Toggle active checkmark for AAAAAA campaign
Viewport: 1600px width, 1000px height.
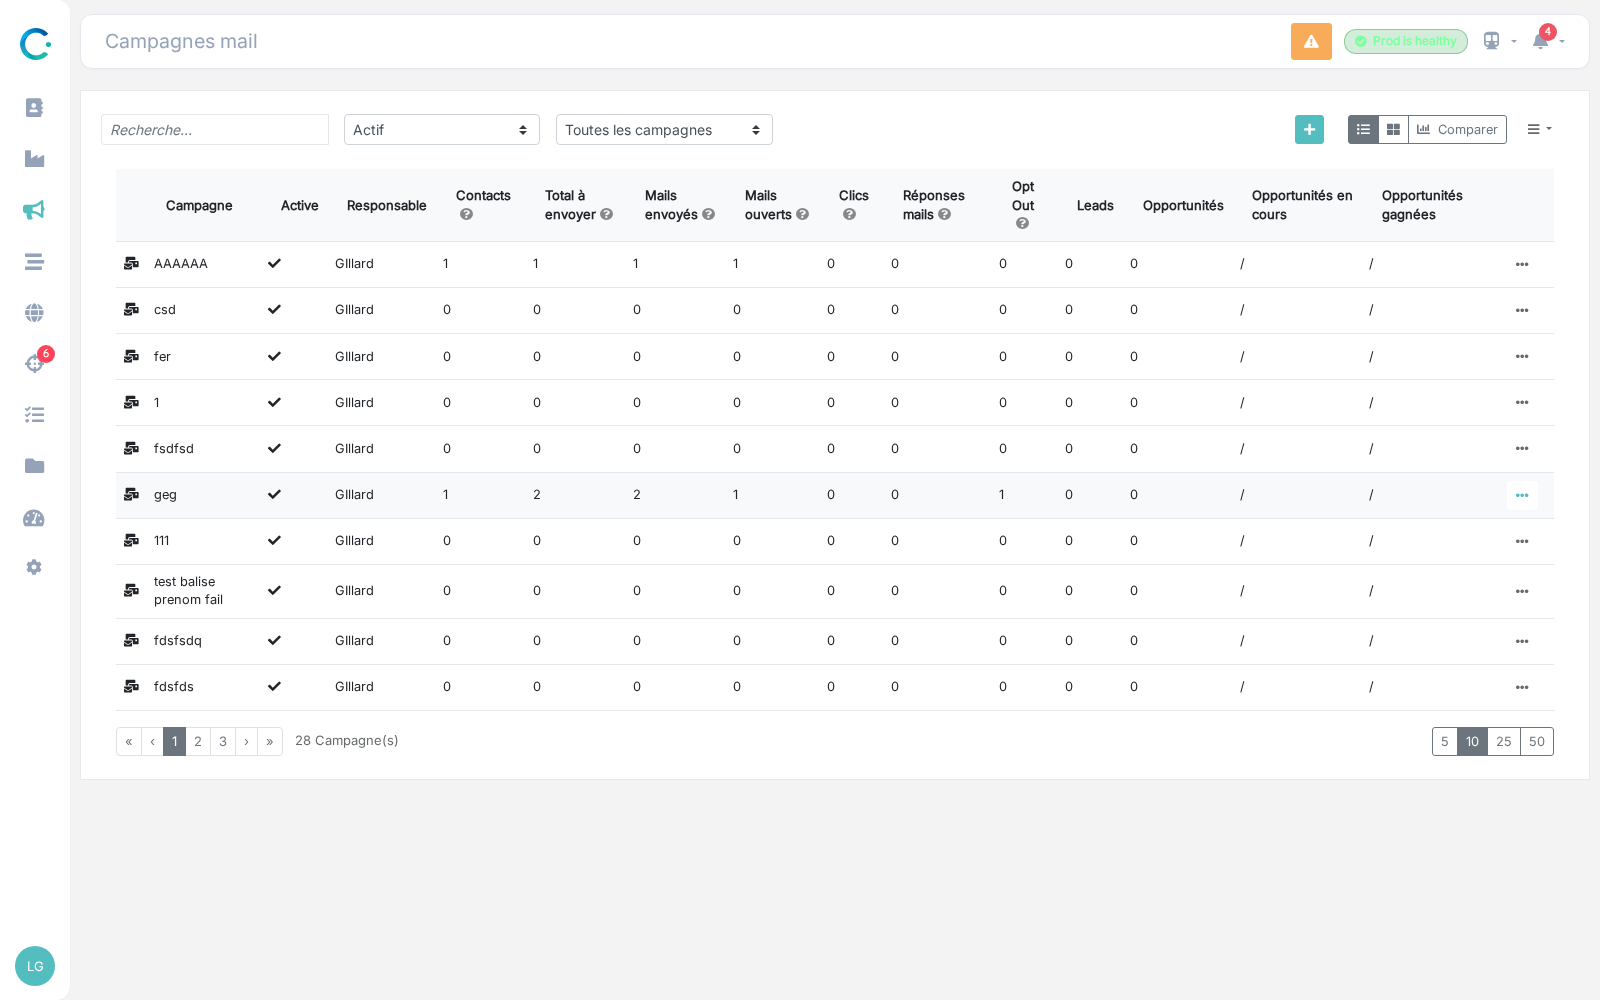tap(274, 263)
